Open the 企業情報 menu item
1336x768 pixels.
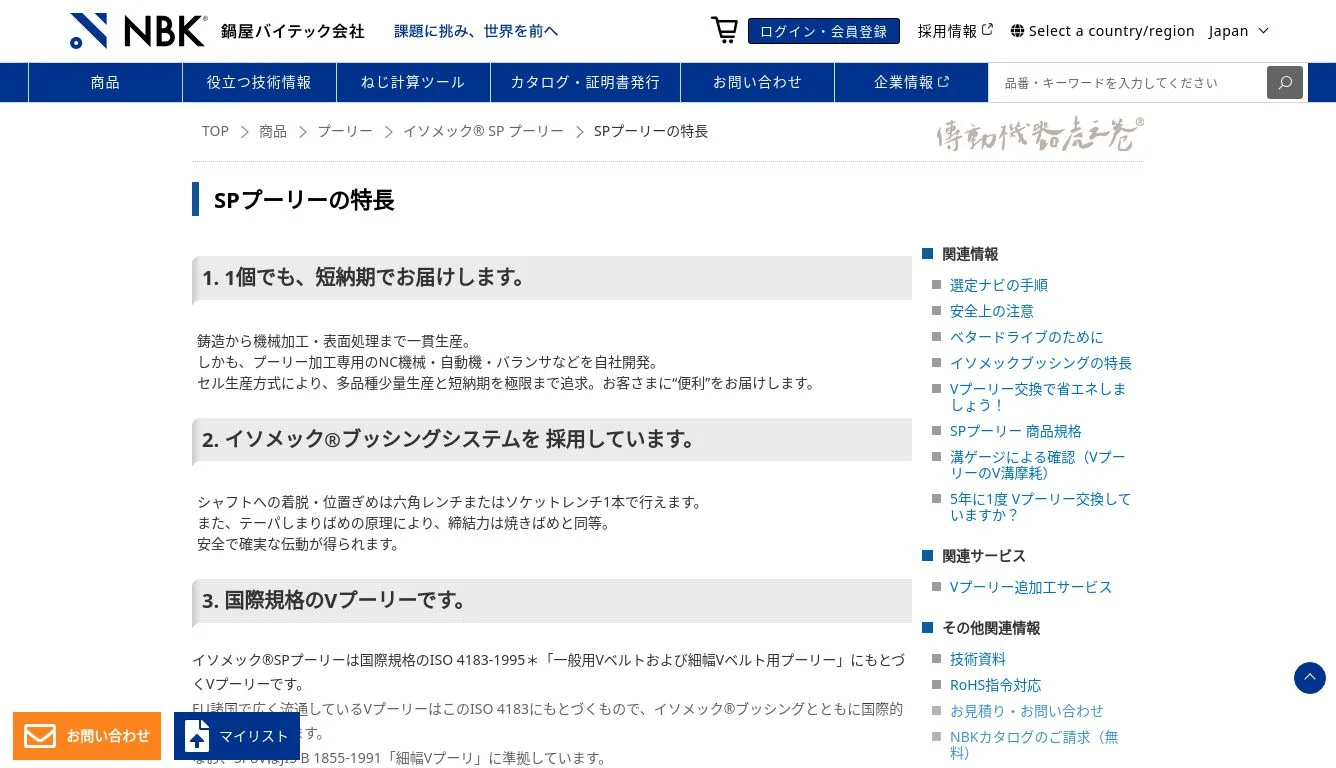tap(911, 82)
